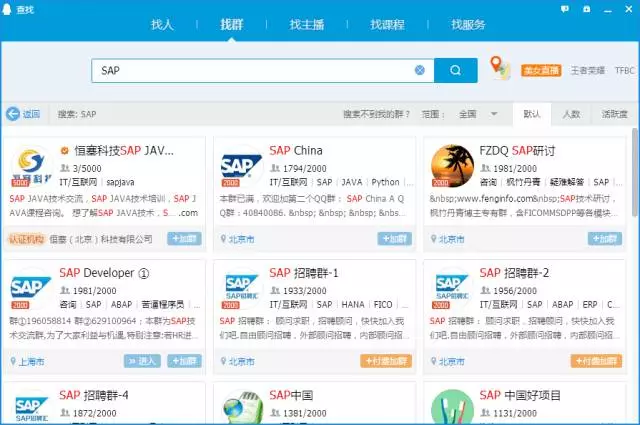640x425 pixels.
Task: Click the map location pin icon
Action: 500,68
